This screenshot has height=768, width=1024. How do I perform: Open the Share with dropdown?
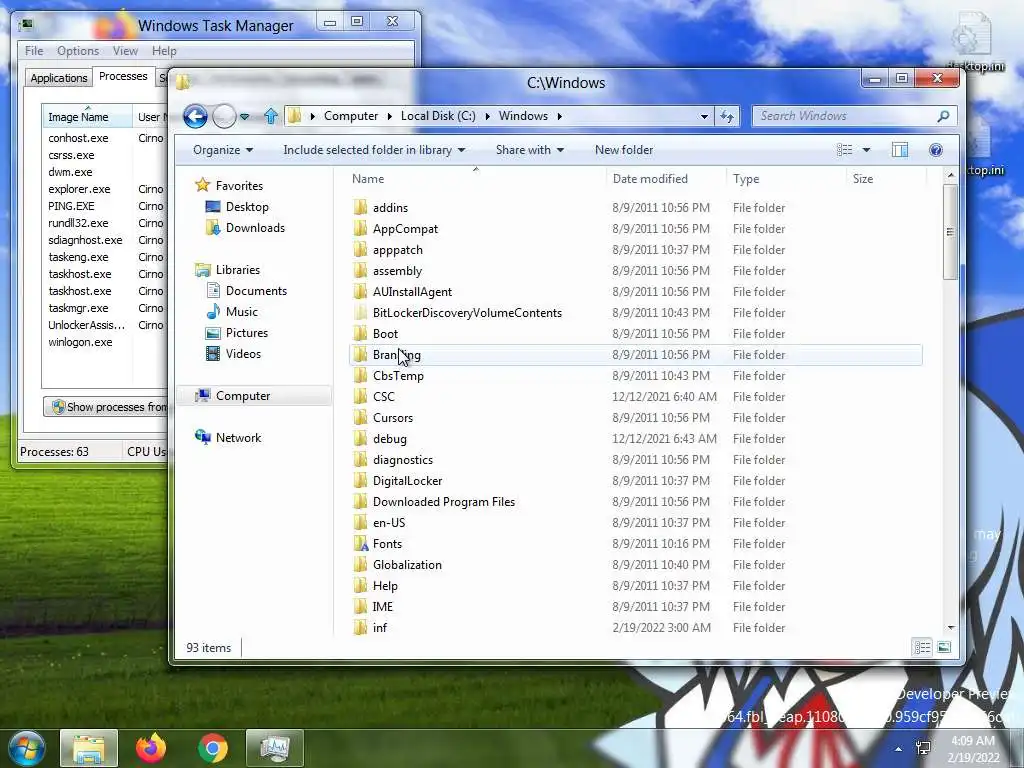point(530,150)
